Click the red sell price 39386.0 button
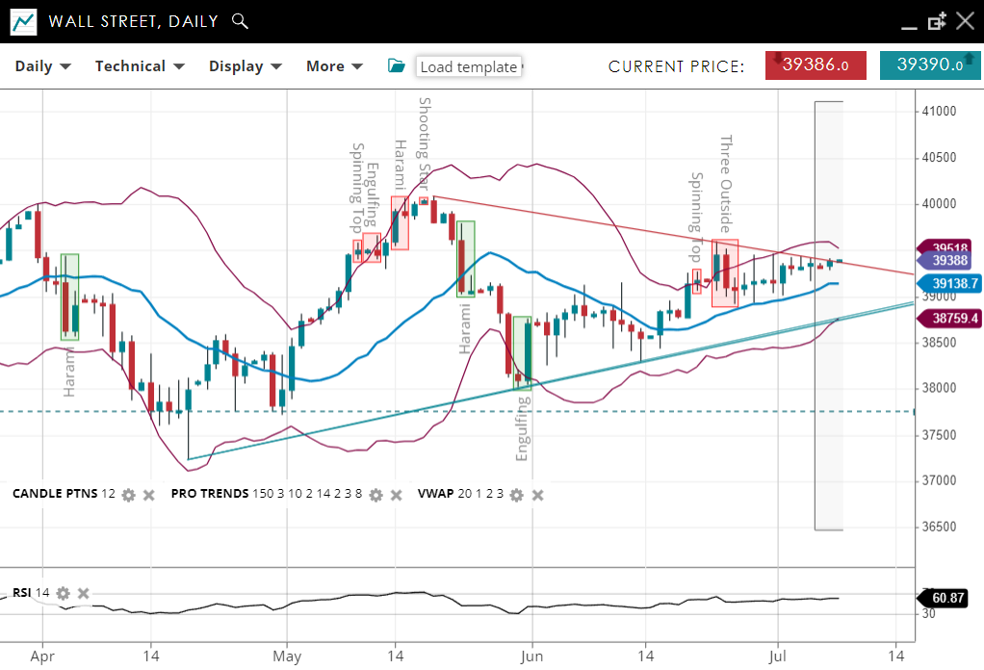984x670 pixels. tap(815, 65)
